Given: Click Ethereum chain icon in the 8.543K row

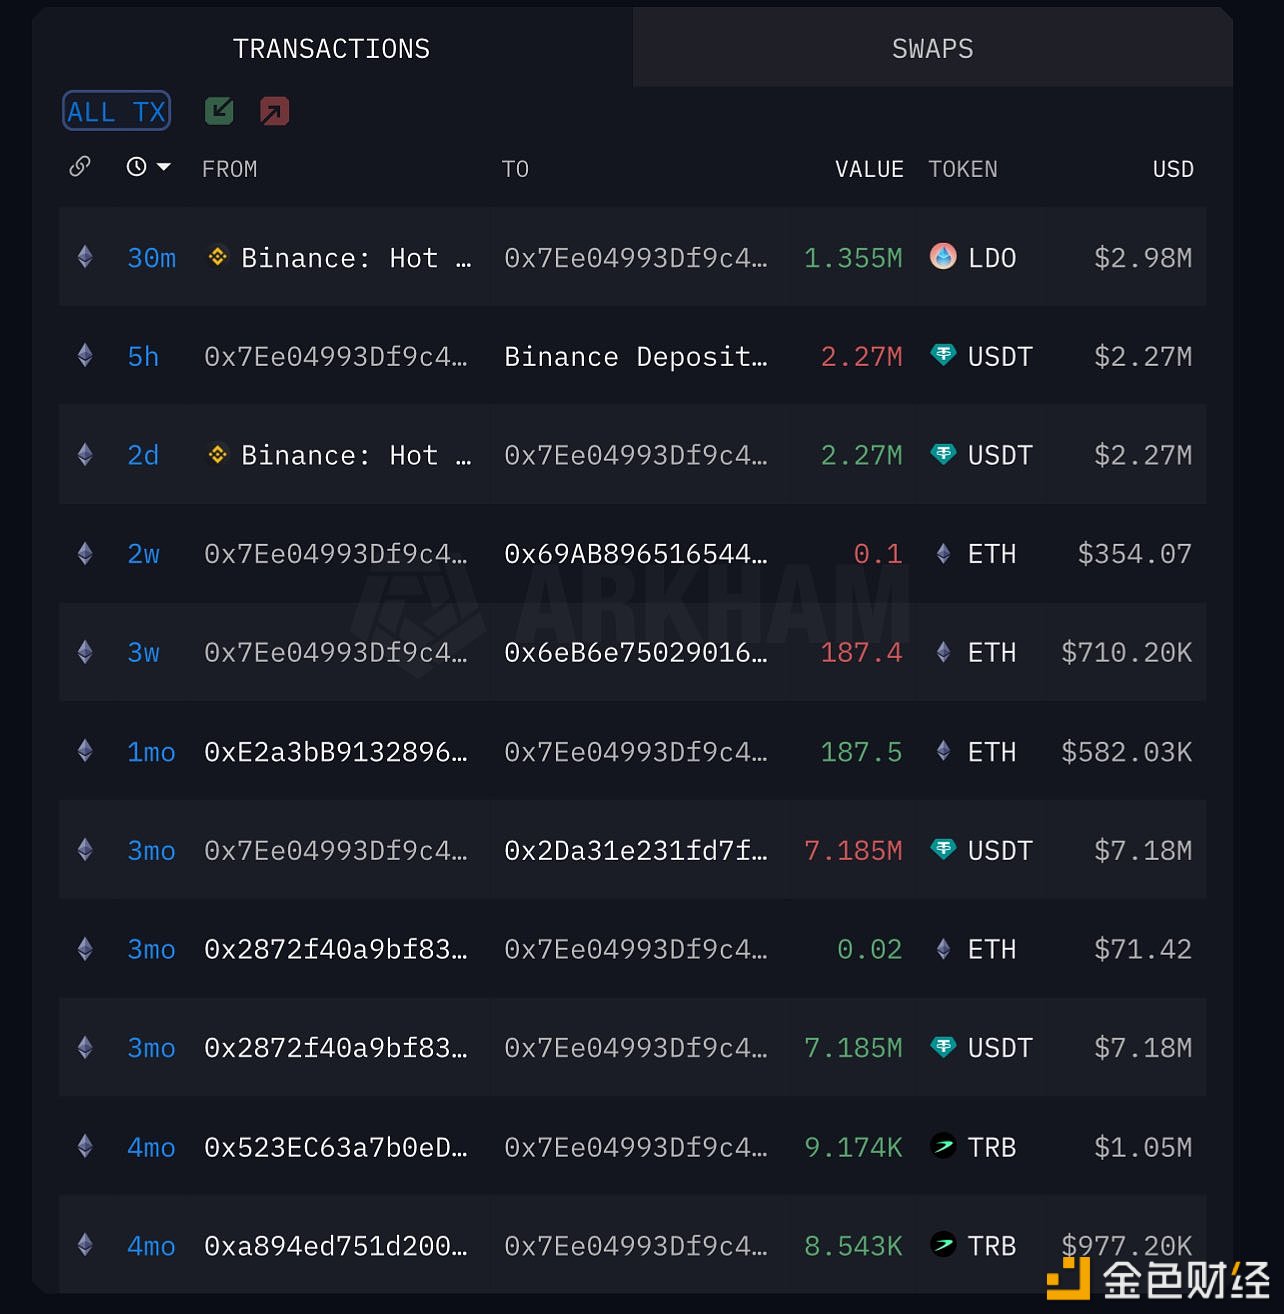Looking at the screenshot, I should 85,1244.
